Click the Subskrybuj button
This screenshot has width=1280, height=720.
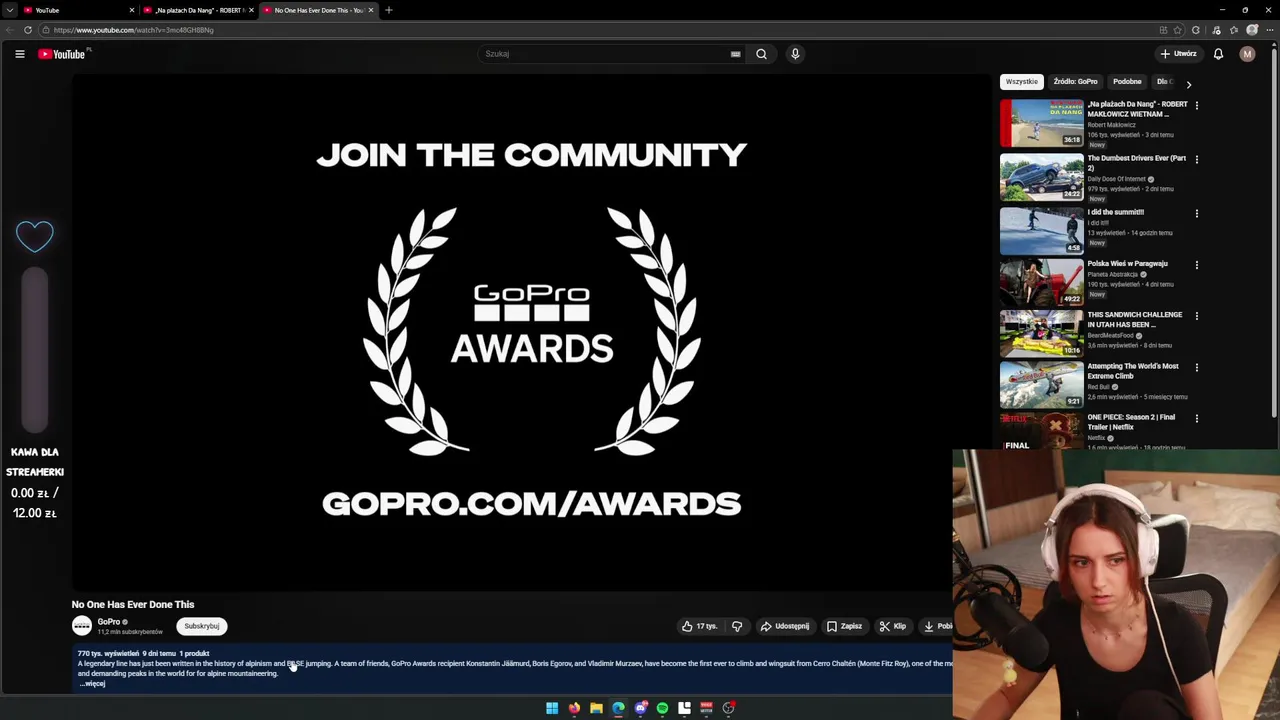[202, 626]
